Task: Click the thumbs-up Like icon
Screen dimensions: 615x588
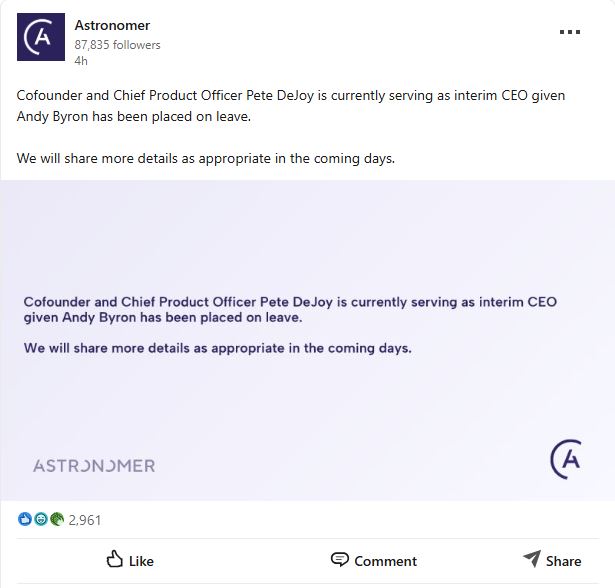Action: (114, 560)
